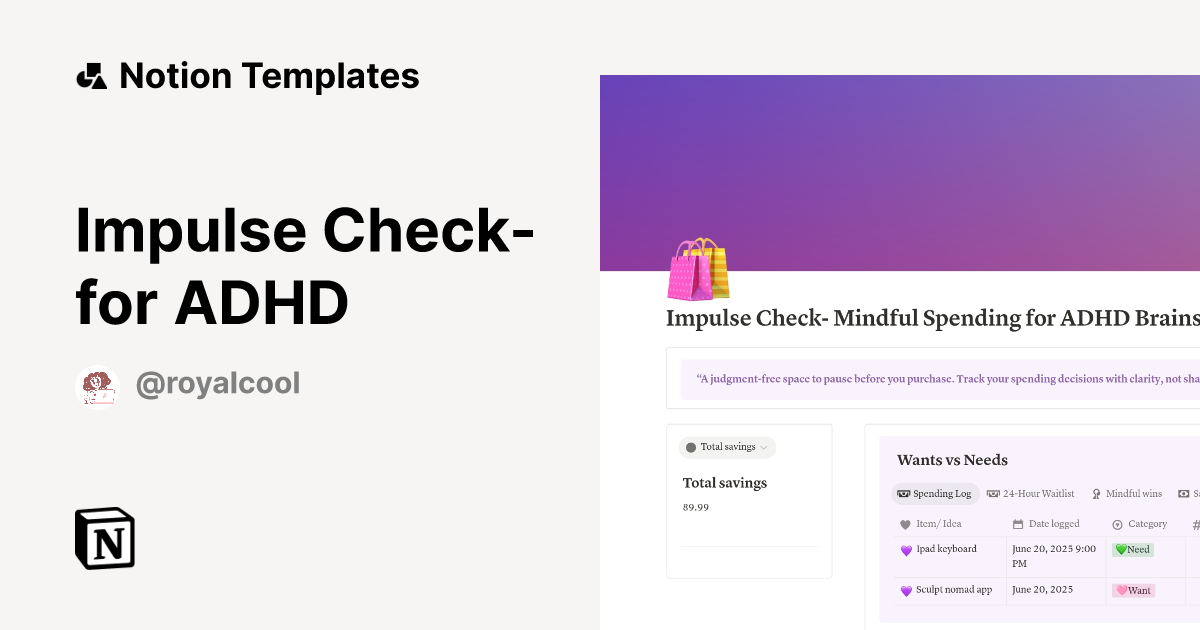Click the heart icon in Item/Idea column header
Screen dimensions: 1200x630
[903, 523]
